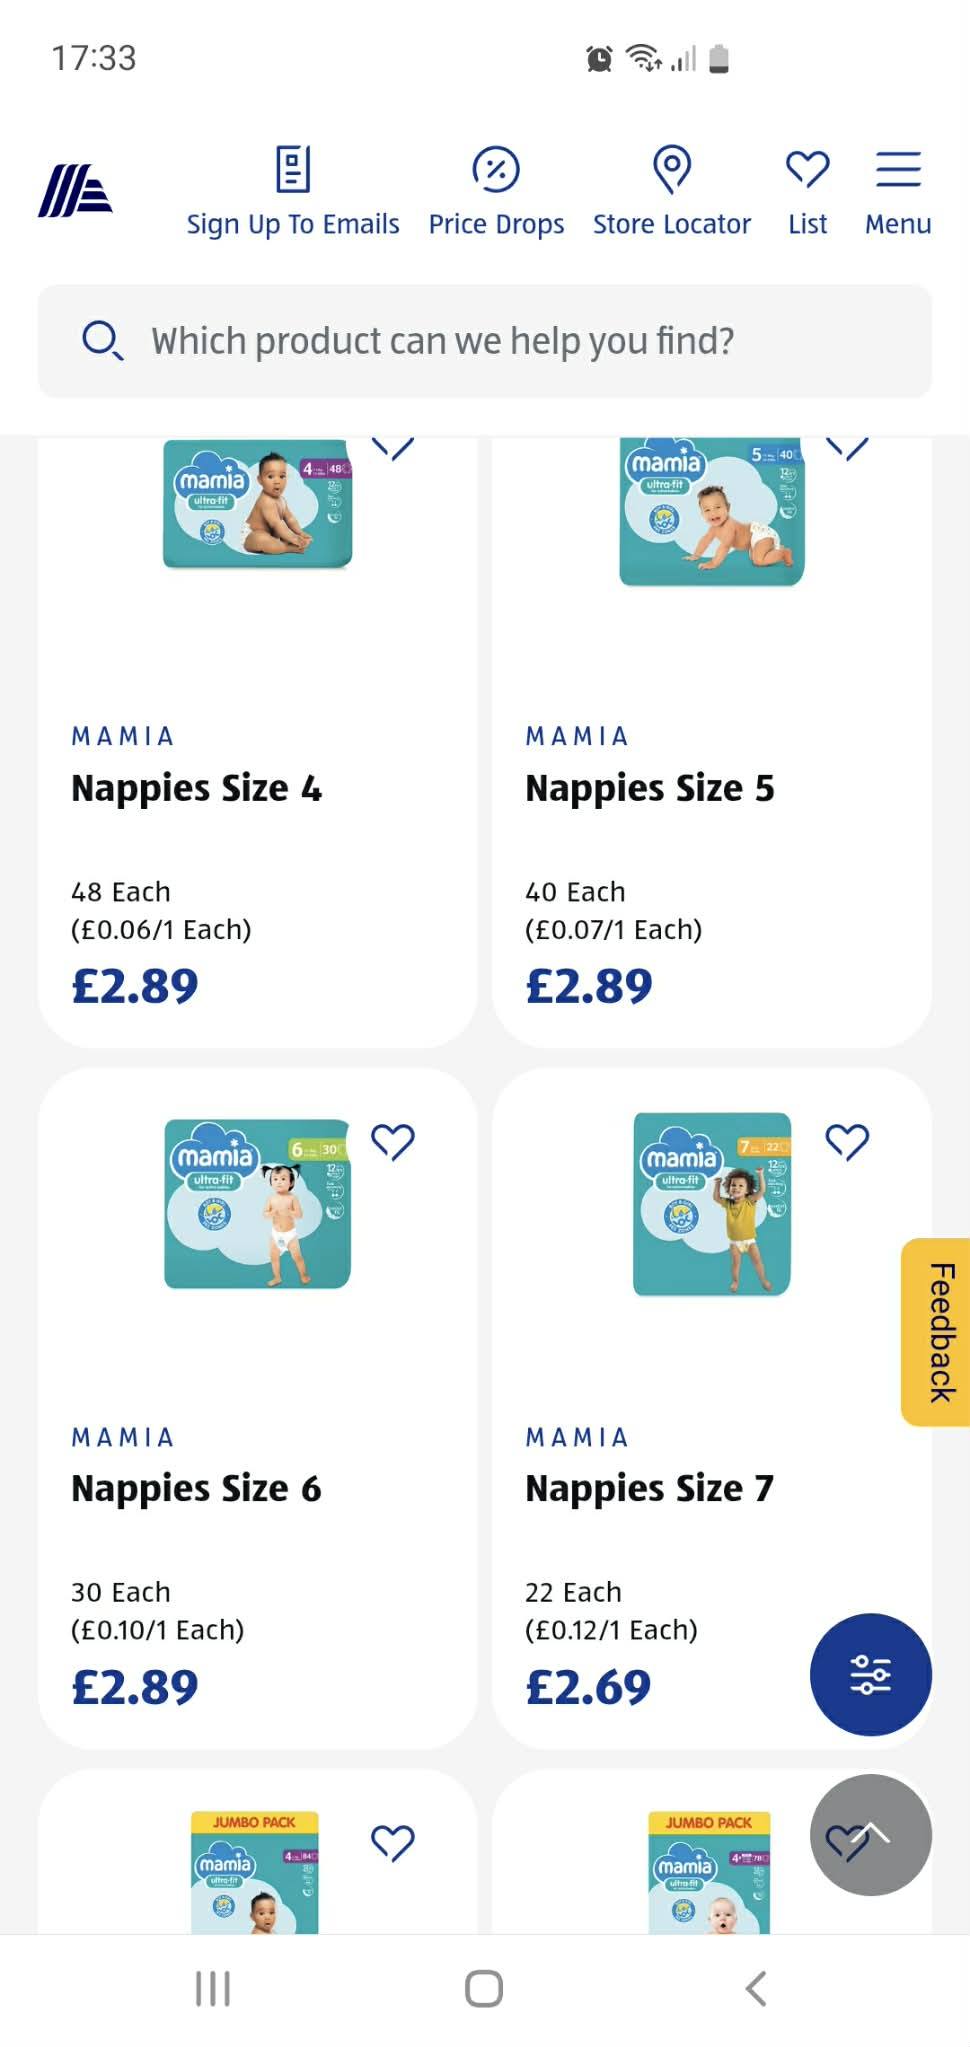Open the Price Drops percent icon
The image size is (970, 2047).
[496, 169]
